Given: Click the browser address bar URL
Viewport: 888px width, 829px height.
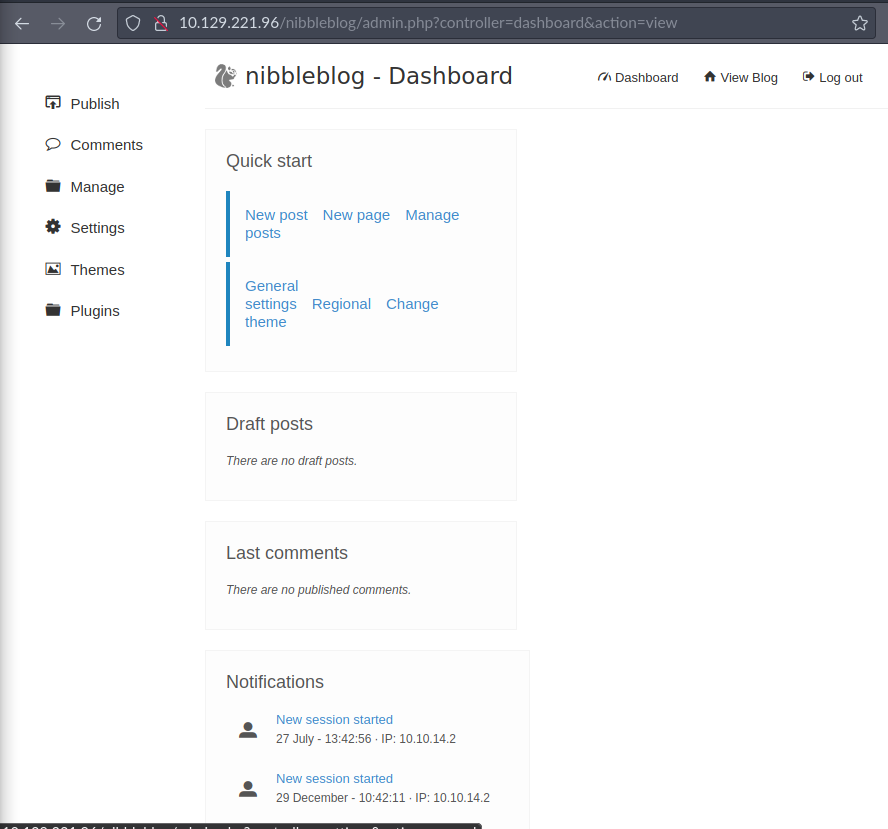Looking at the screenshot, I should (x=428, y=23).
